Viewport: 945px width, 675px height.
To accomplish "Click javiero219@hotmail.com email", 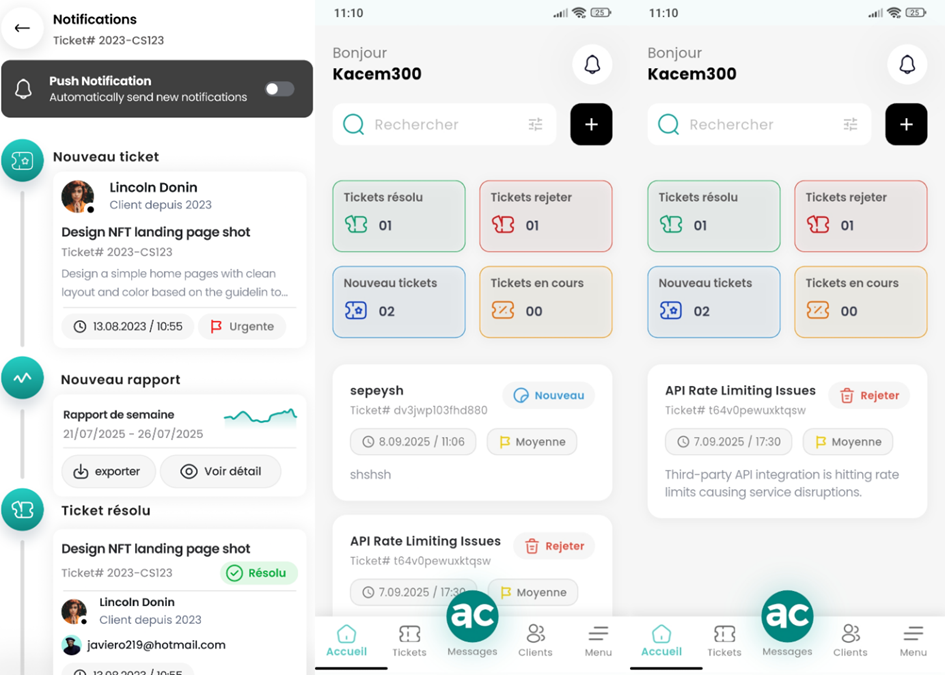I will pyautogui.click(x=156, y=645).
